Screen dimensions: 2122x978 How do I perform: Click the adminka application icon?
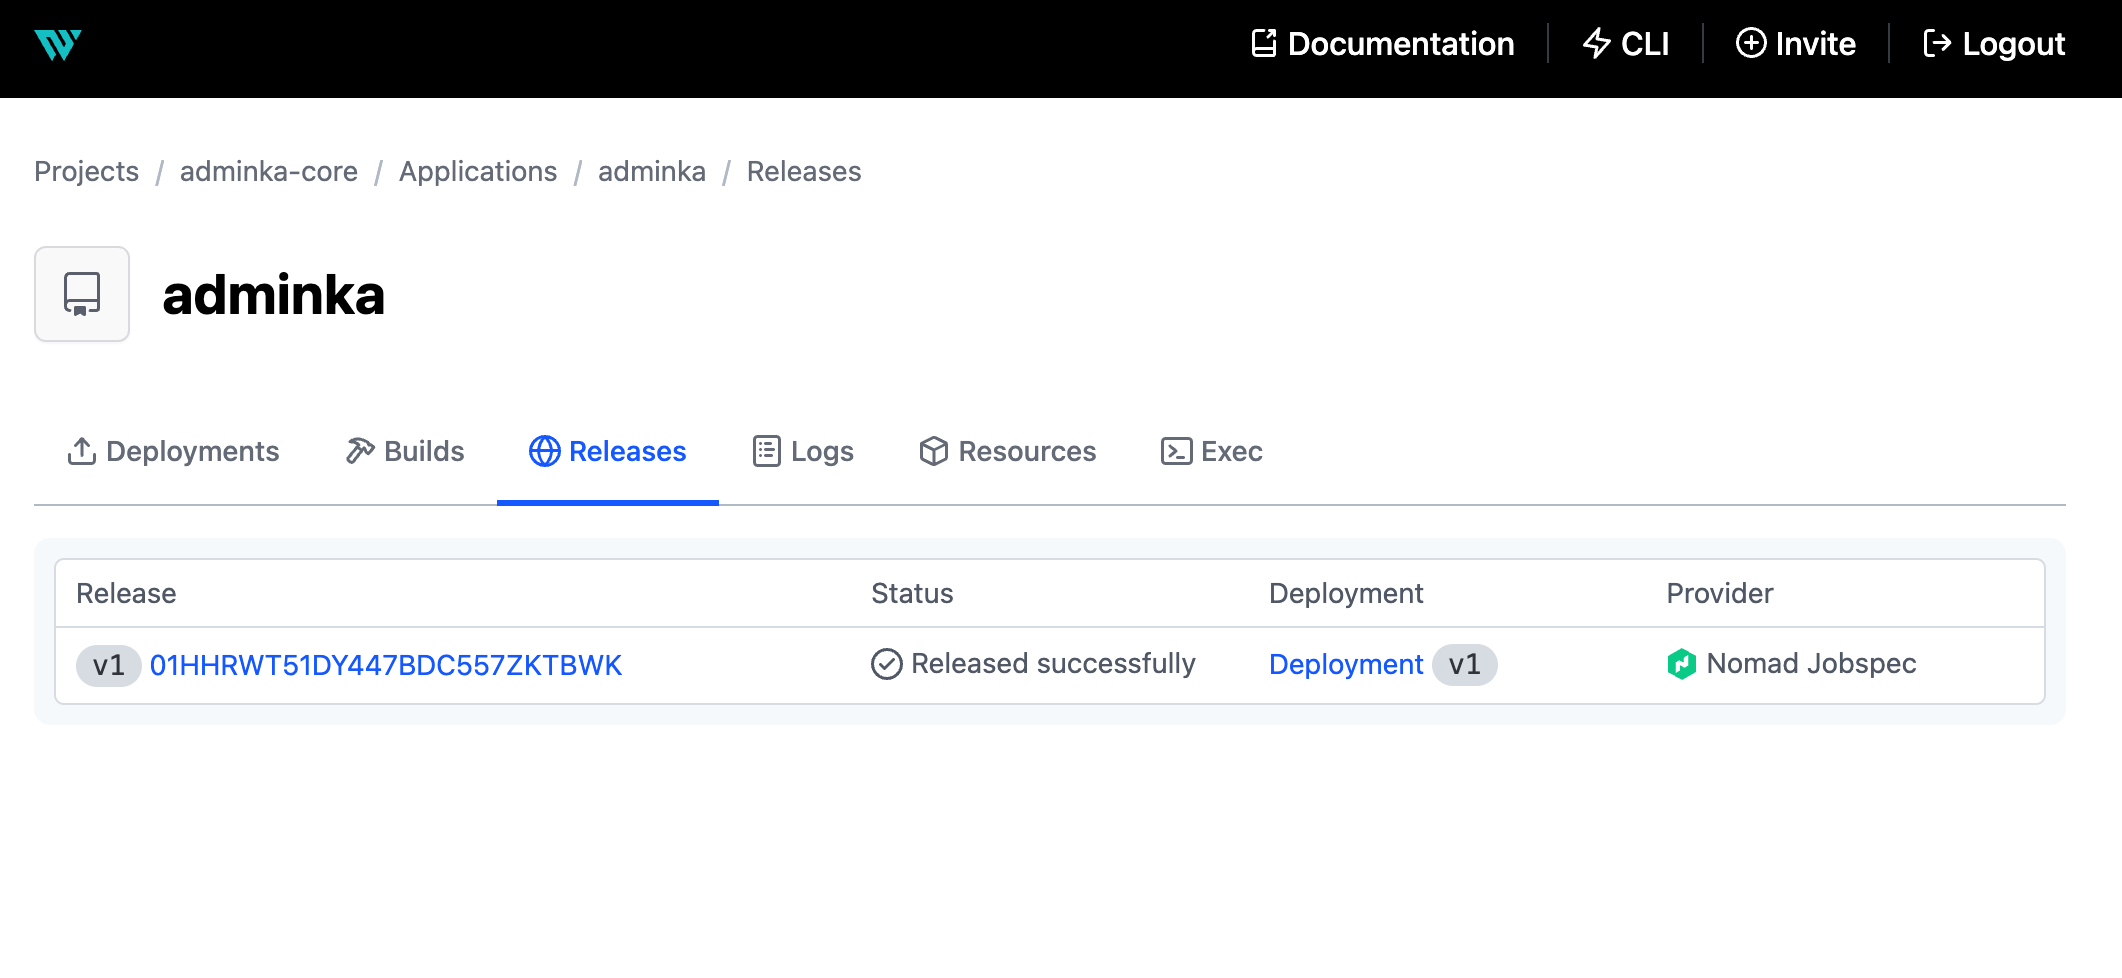[82, 294]
